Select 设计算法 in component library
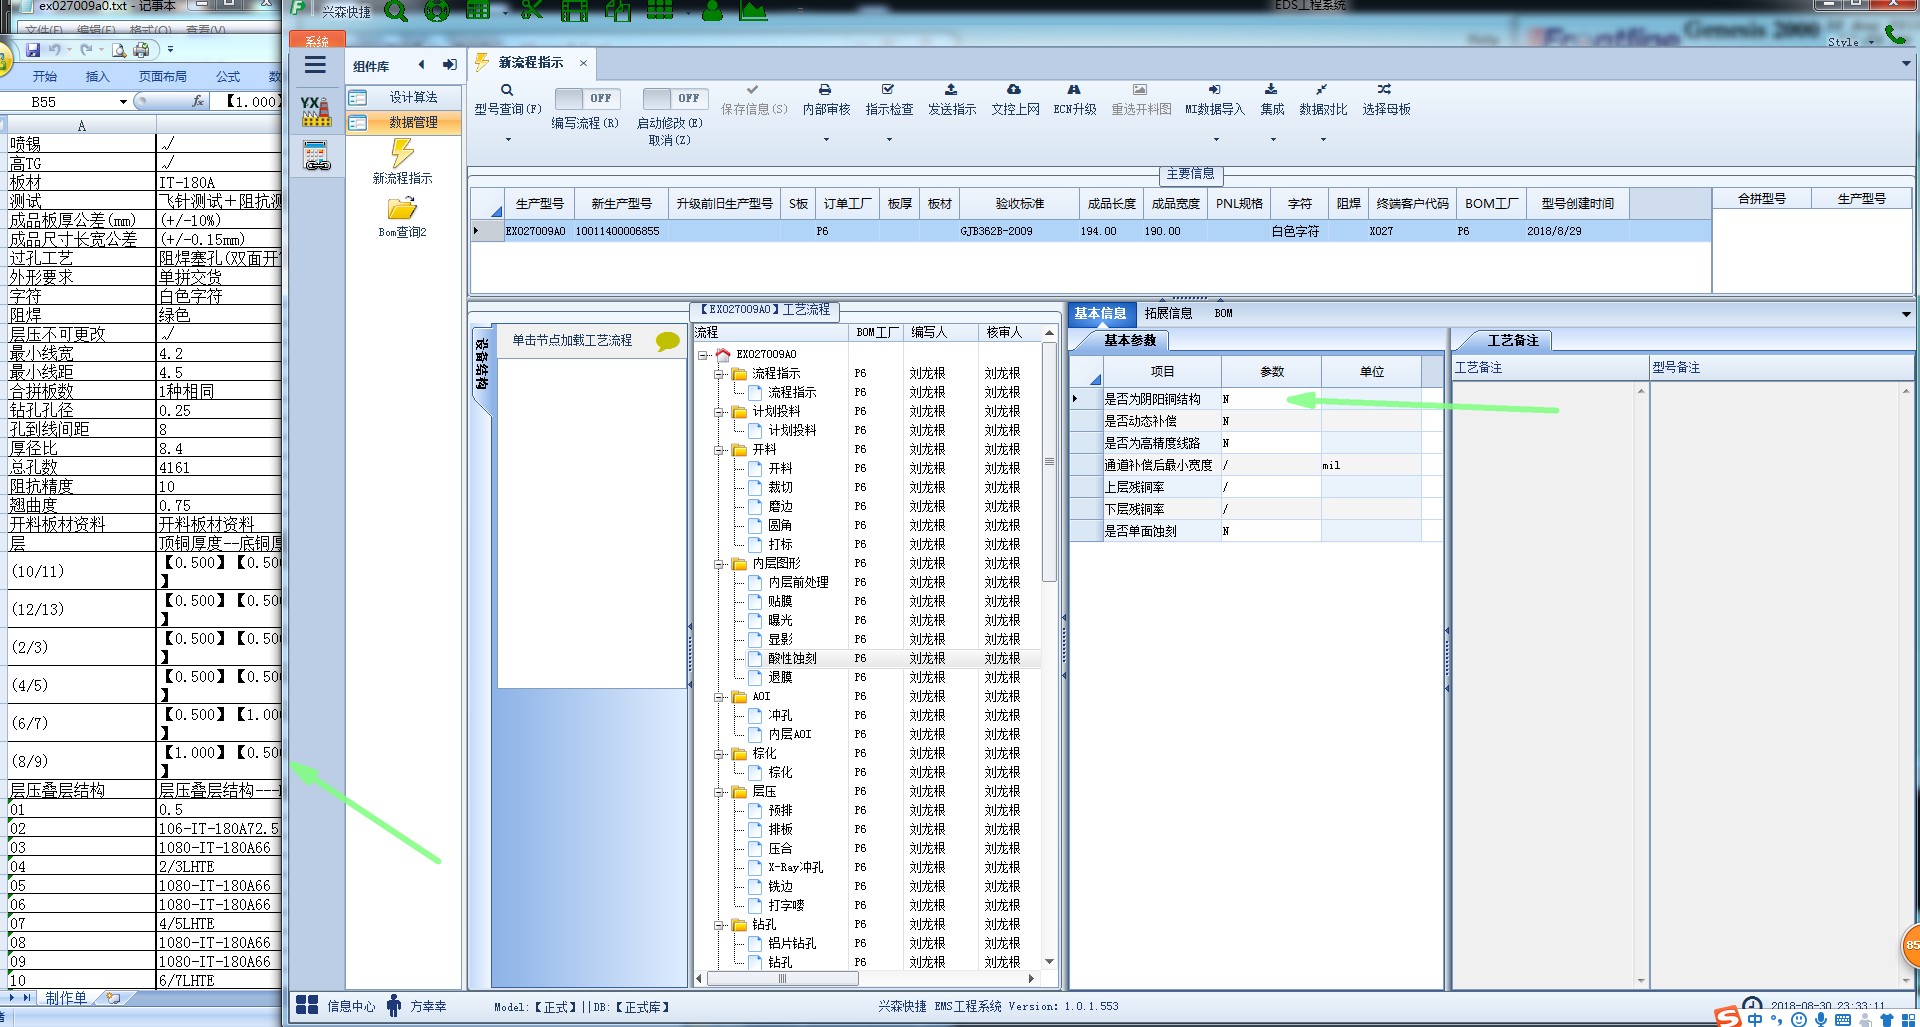 404,97
